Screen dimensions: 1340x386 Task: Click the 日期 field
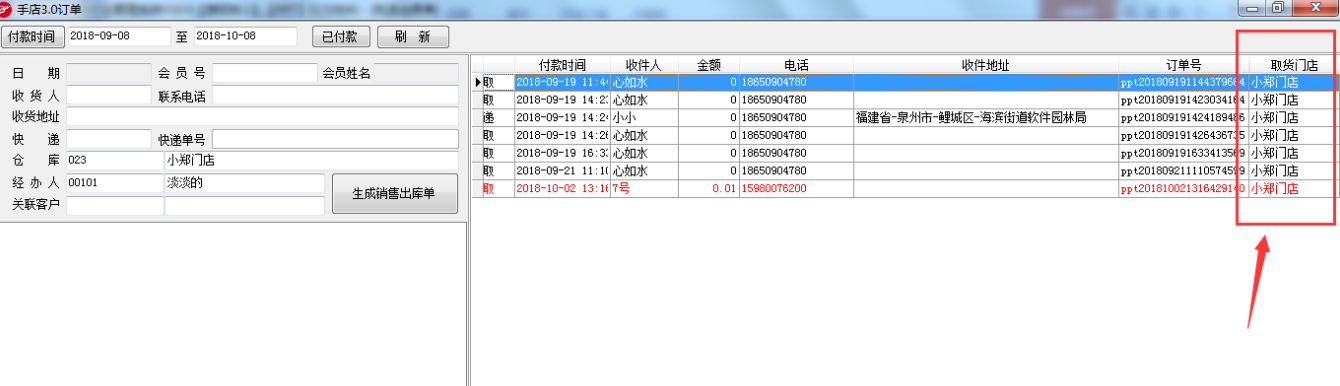tap(108, 73)
